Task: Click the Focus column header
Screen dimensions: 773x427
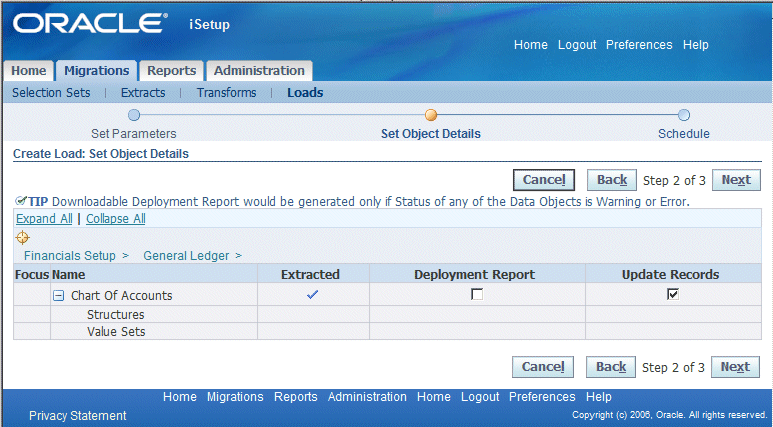Action: point(32,275)
